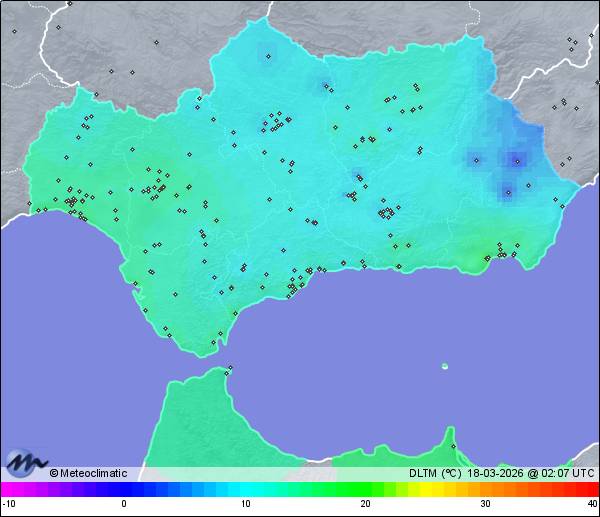Pick the magenta color at scale value -10

tap(6, 489)
